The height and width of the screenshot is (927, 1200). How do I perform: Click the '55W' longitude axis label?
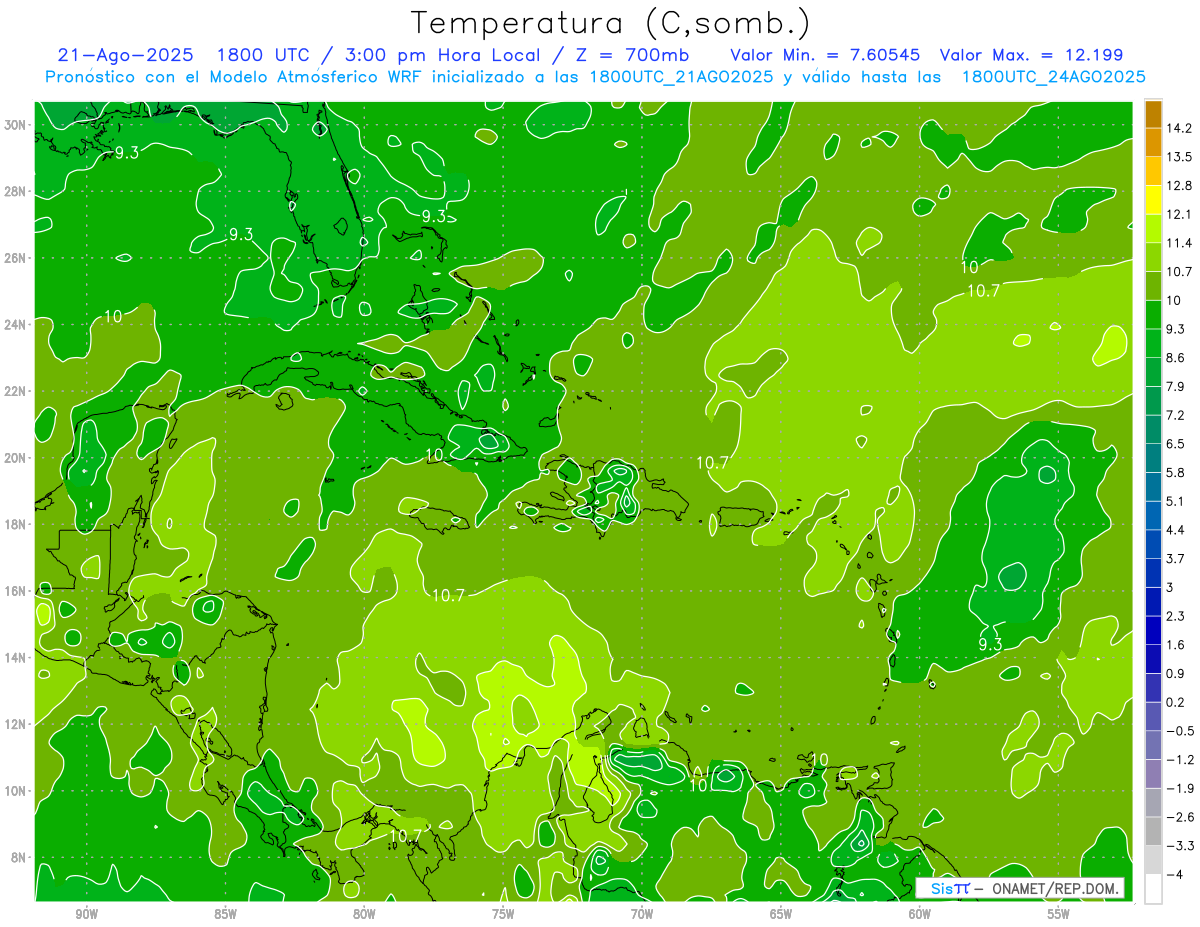pyautogui.click(x=1059, y=914)
